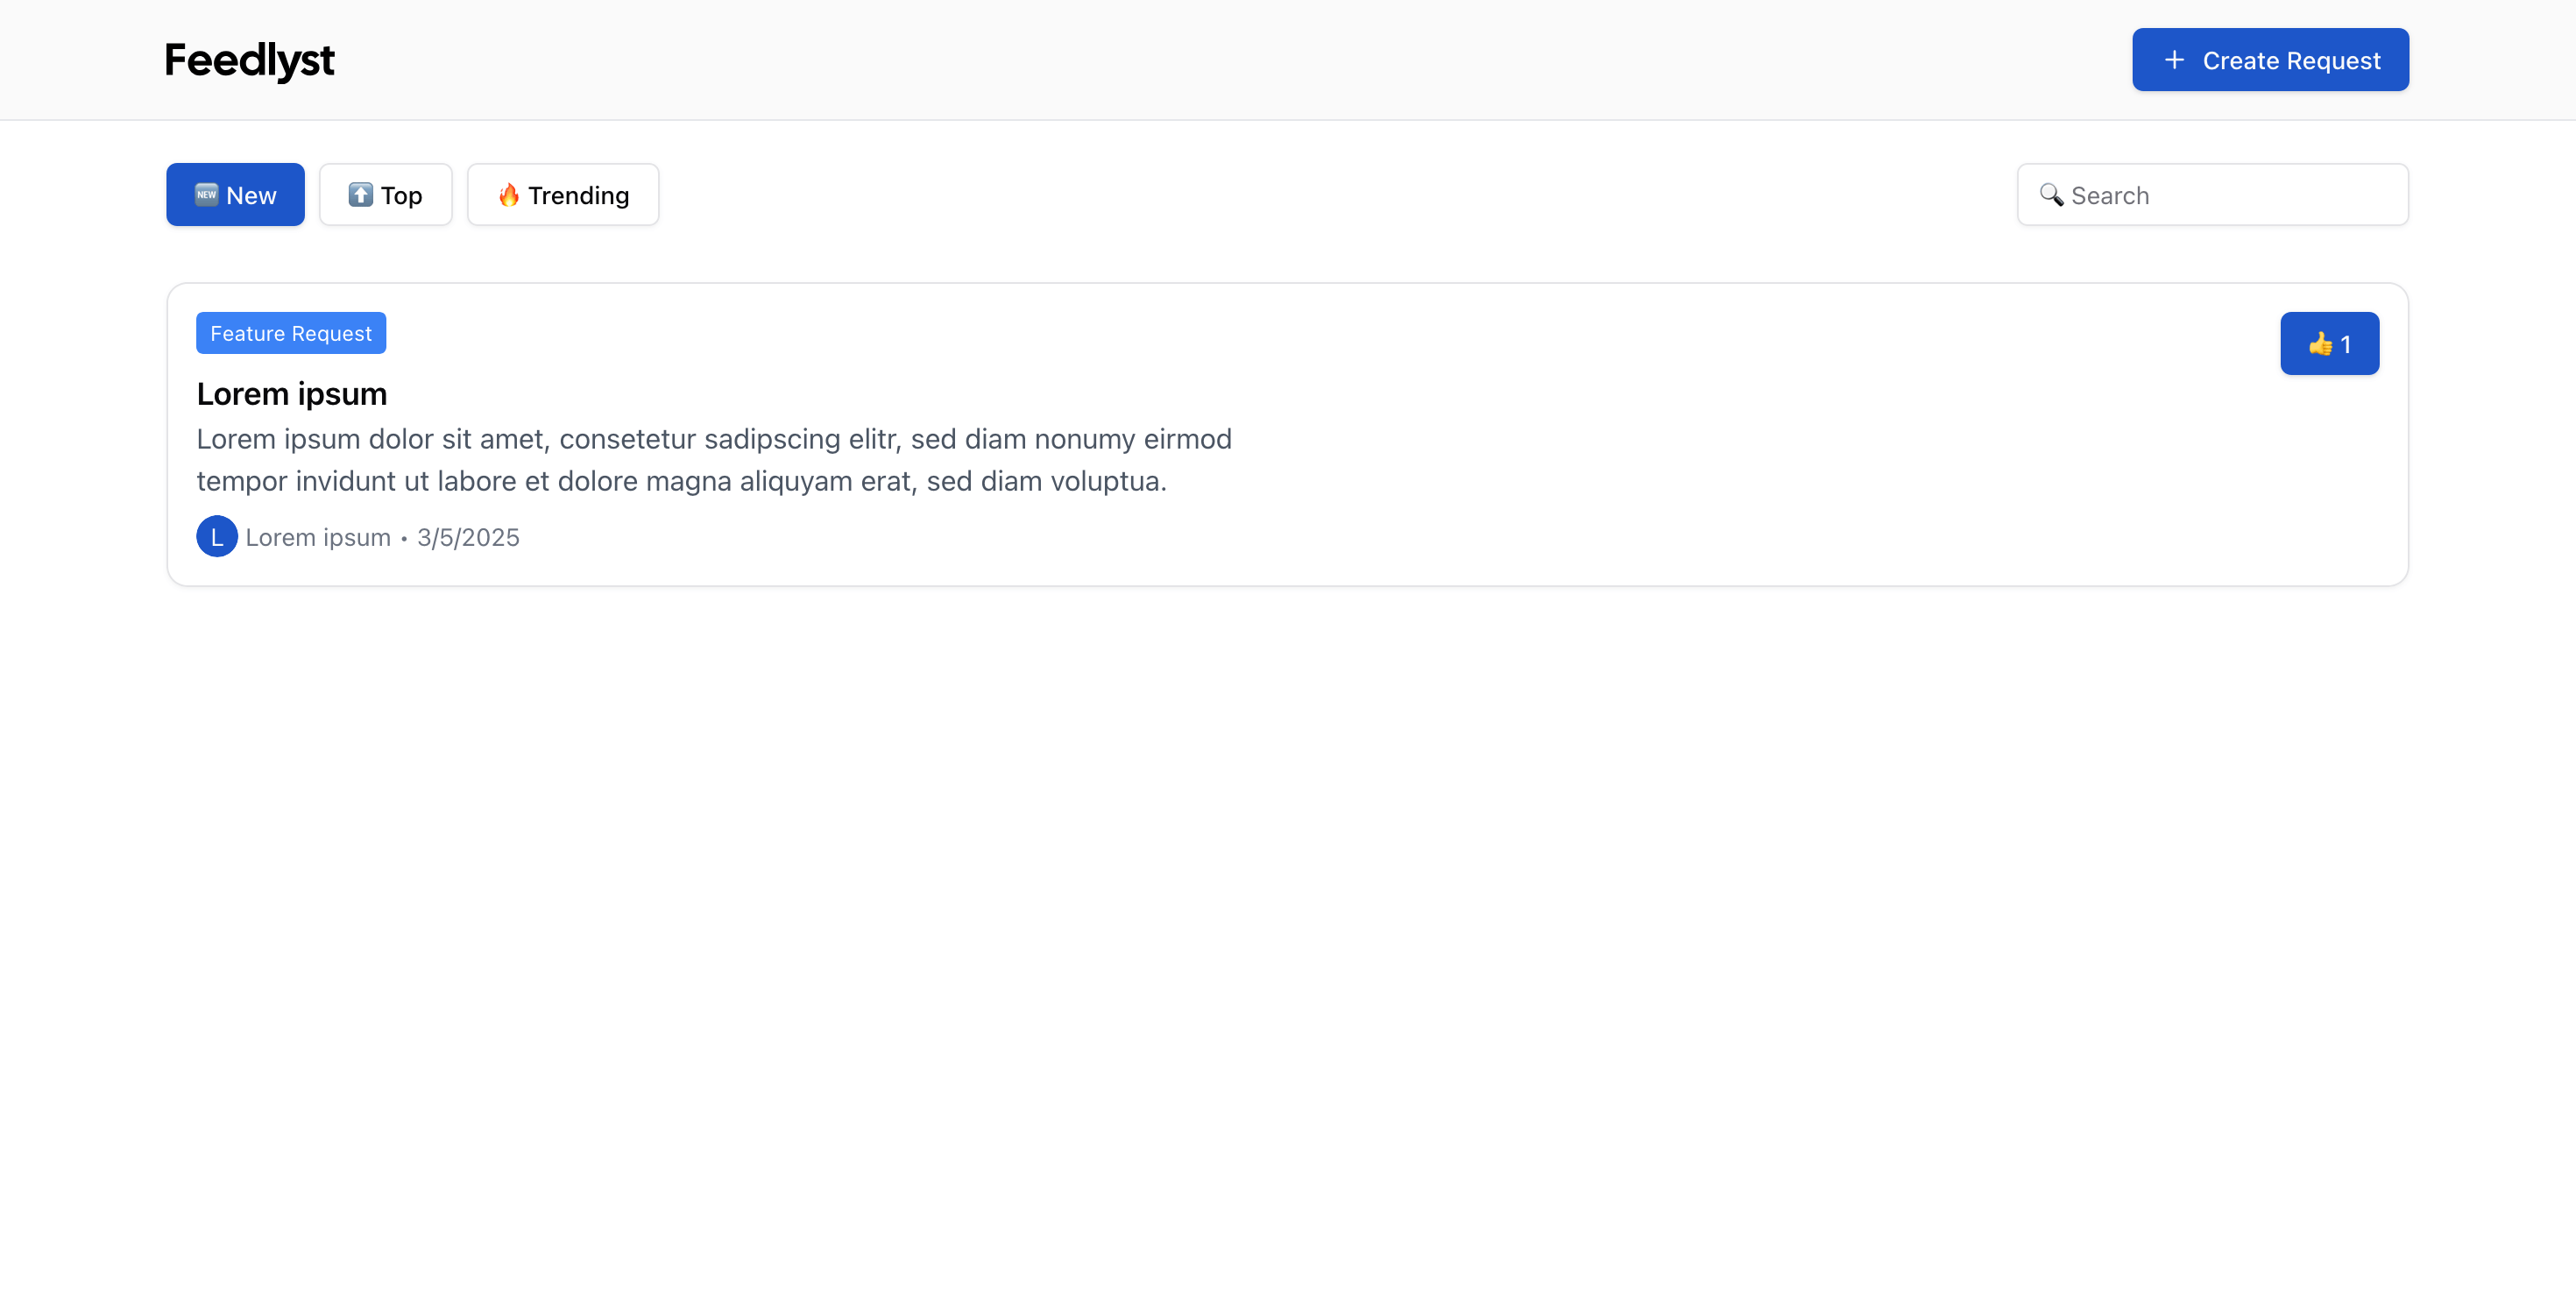The image size is (2576, 1302).
Task: Click the magnifying glass search icon
Action: (x=2051, y=195)
